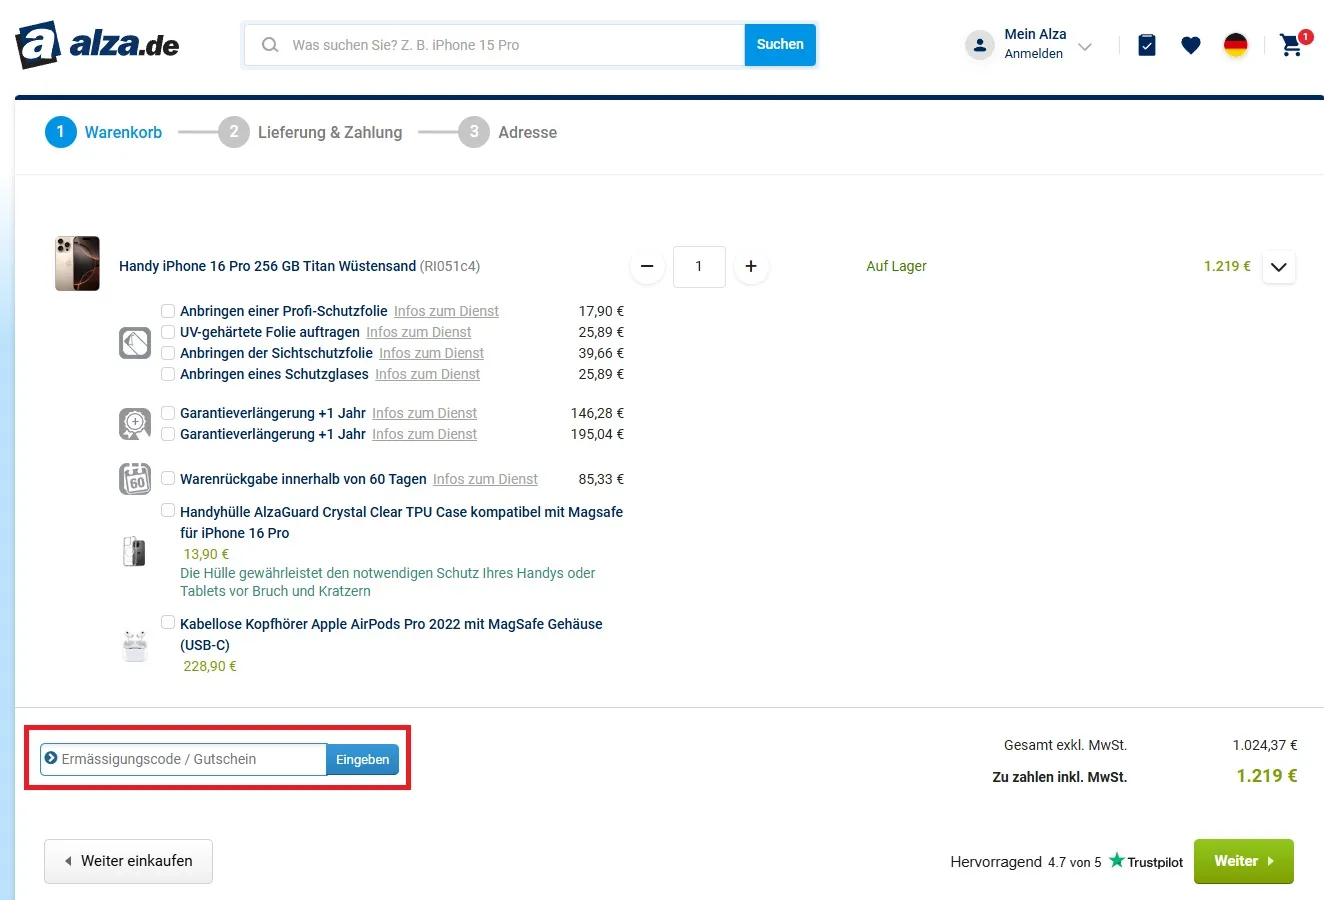The height and width of the screenshot is (900, 1324).
Task: Click the German flag country selector
Action: click(x=1236, y=45)
